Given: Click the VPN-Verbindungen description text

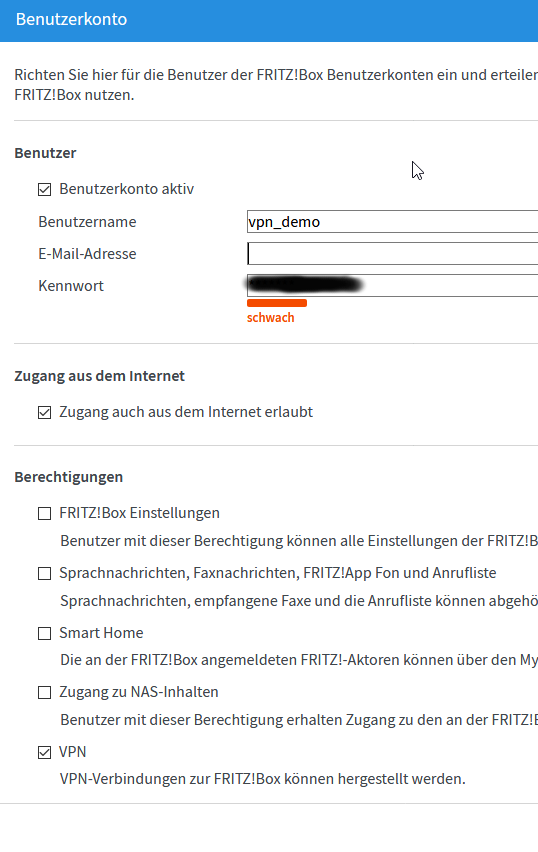Looking at the screenshot, I should point(262,779).
